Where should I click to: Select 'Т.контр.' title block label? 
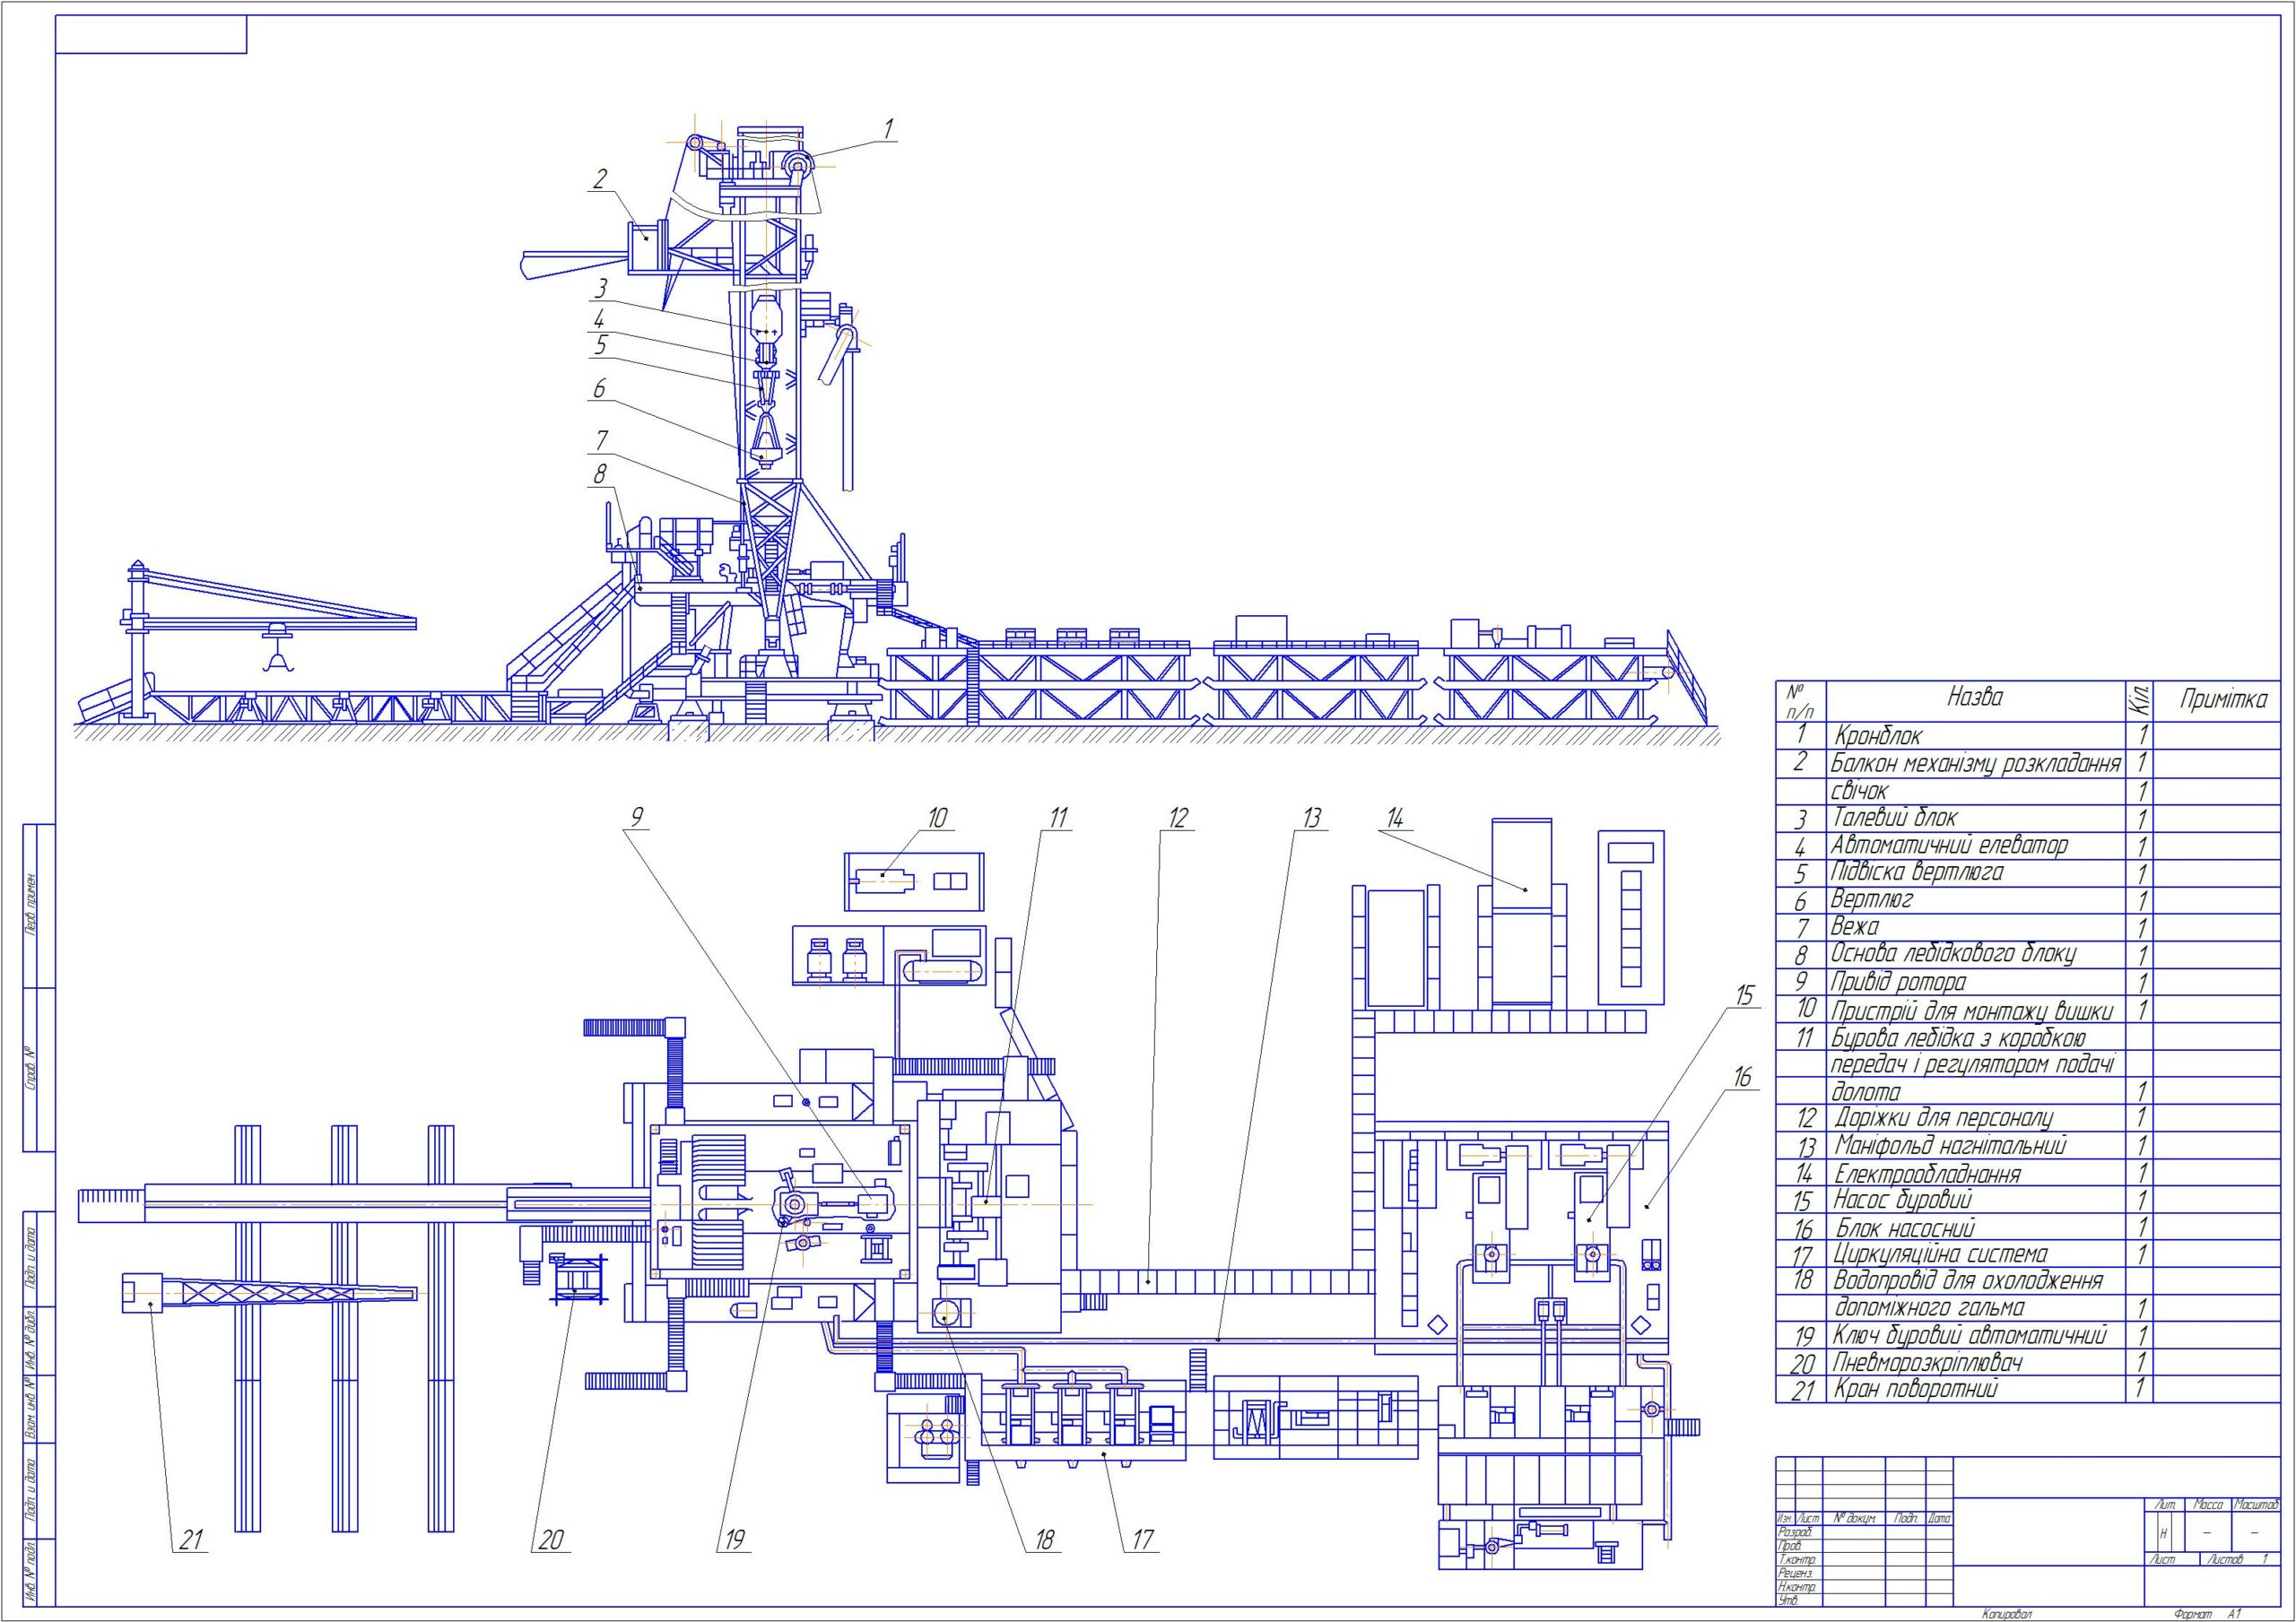[x=1796, y=1560]
